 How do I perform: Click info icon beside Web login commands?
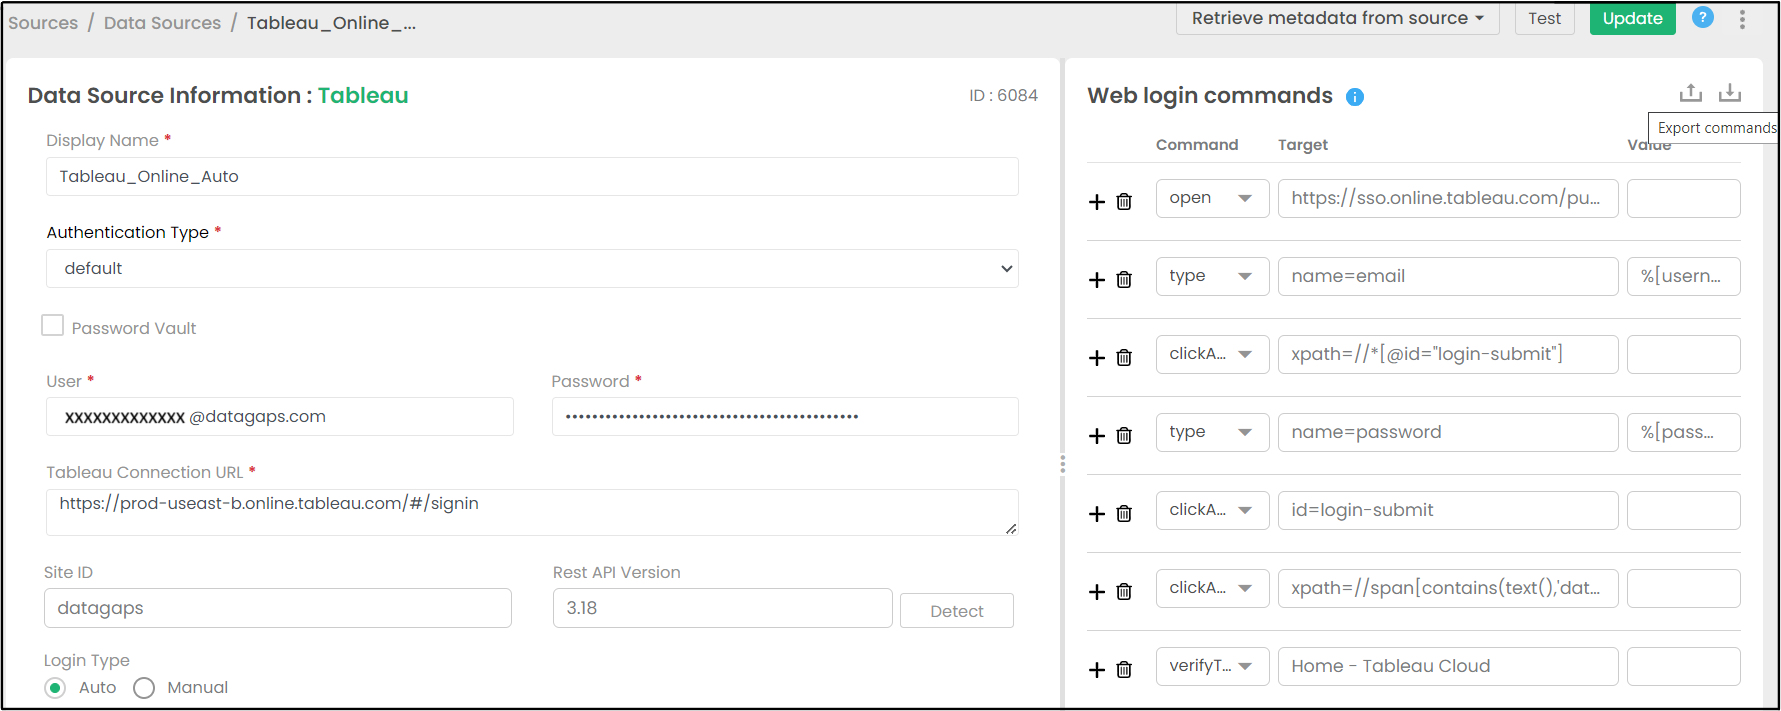1355,97
